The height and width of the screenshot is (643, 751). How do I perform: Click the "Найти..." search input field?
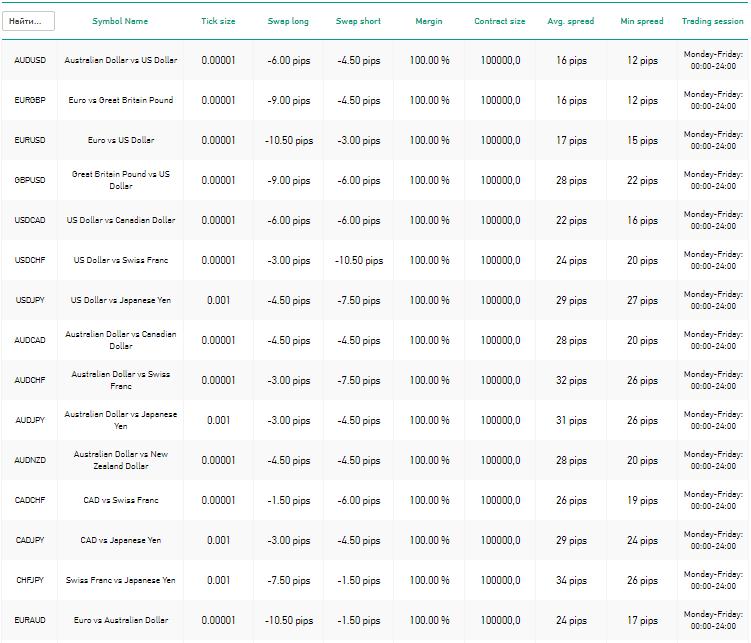coord(28,21)
